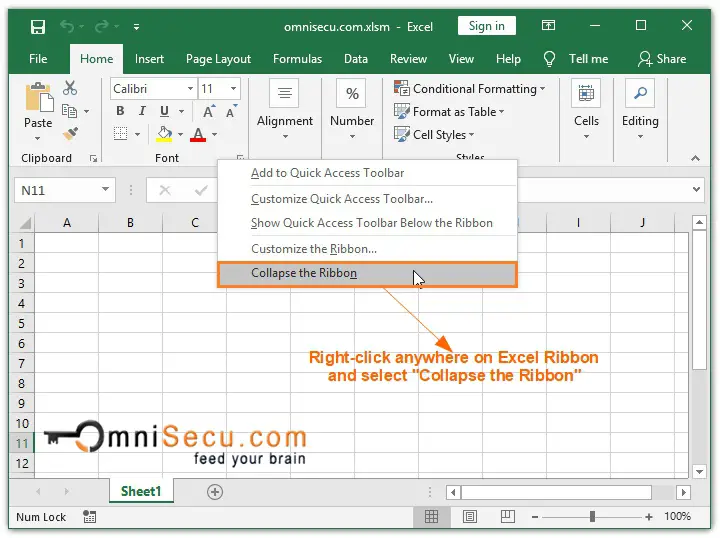Open Underline style dropdown arrow
This screenshot has height=538, width=720.
pos(181,112)
